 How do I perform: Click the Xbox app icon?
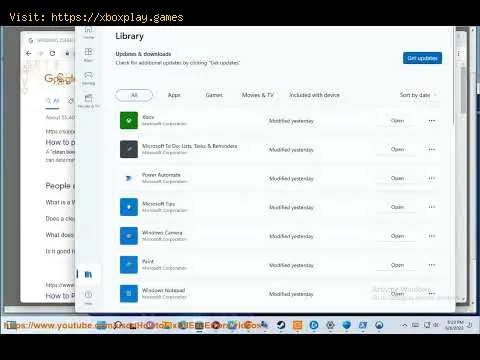click(129, 120)
